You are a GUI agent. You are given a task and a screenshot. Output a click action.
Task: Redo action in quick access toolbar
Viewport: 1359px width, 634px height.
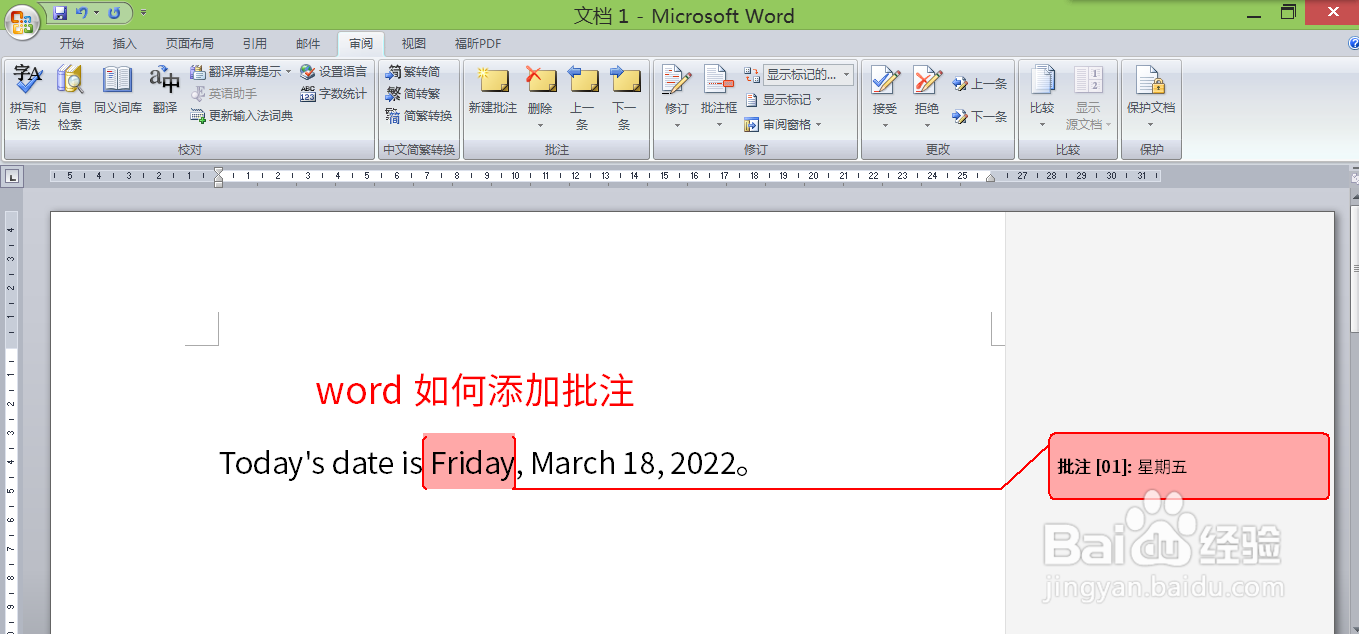click(x=114, y=13)
